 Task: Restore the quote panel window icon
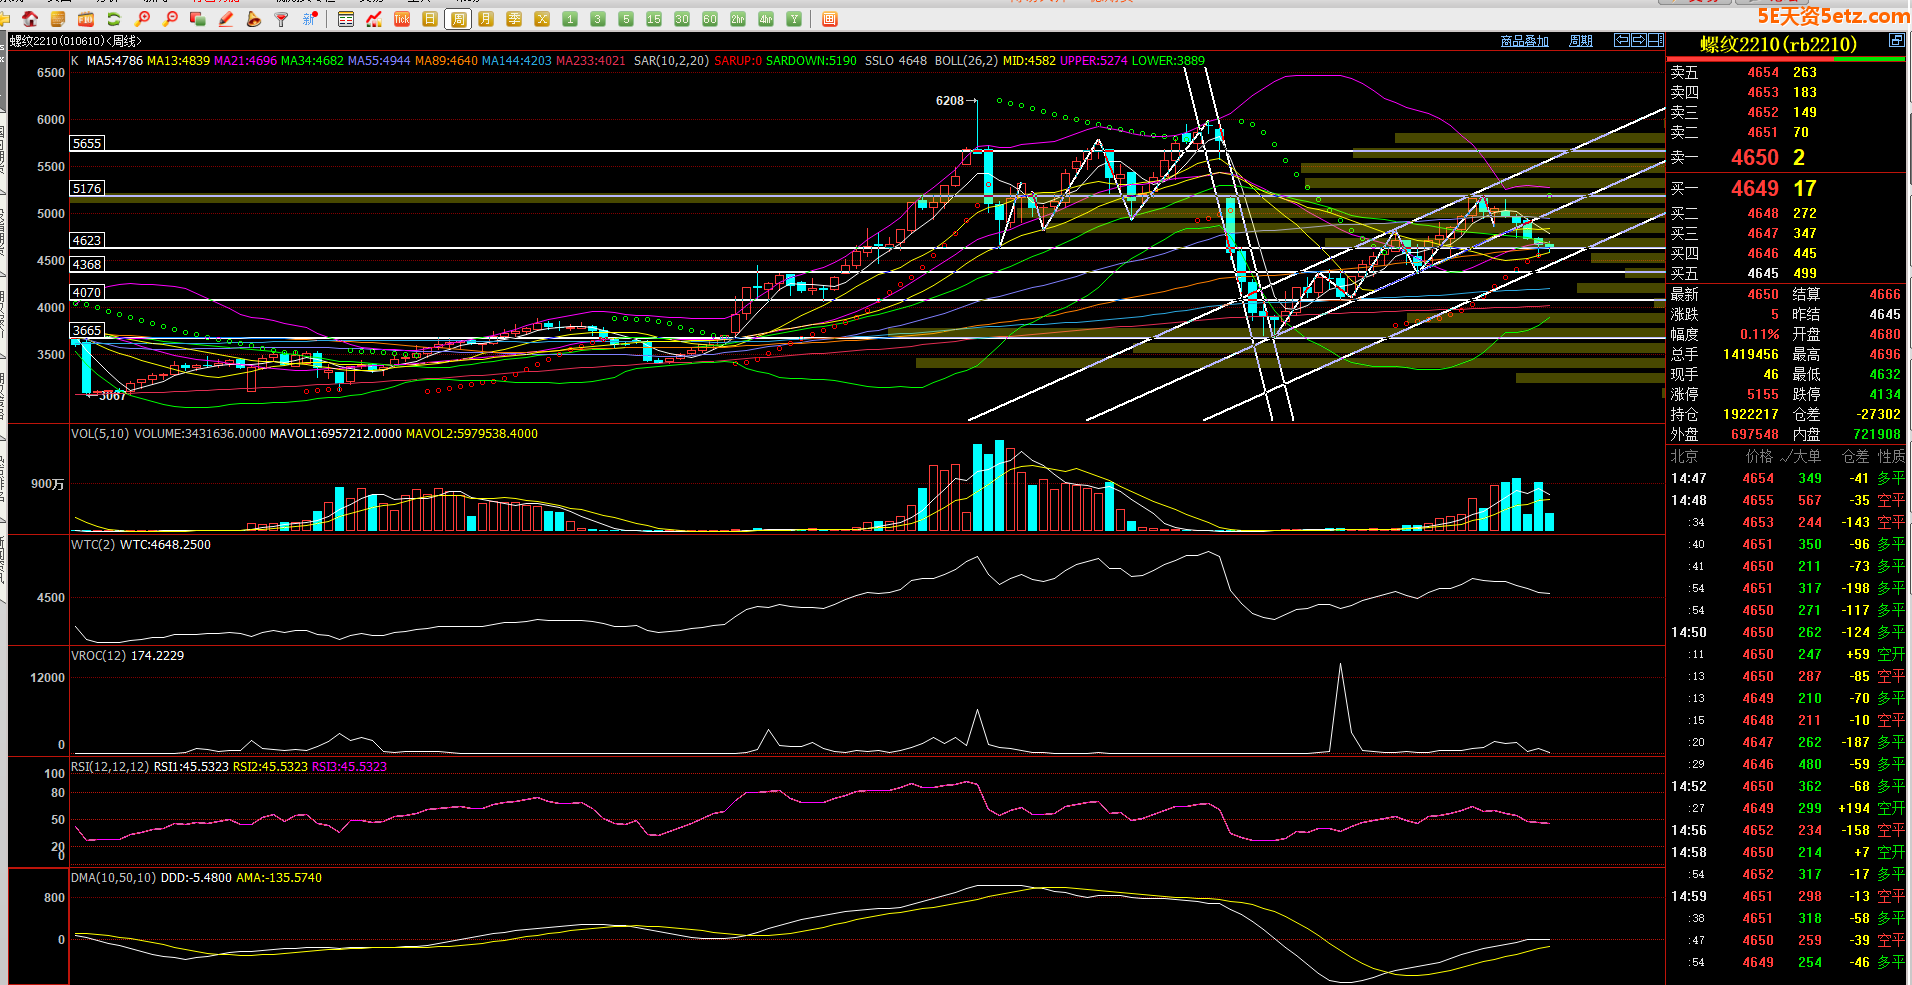1896,40
